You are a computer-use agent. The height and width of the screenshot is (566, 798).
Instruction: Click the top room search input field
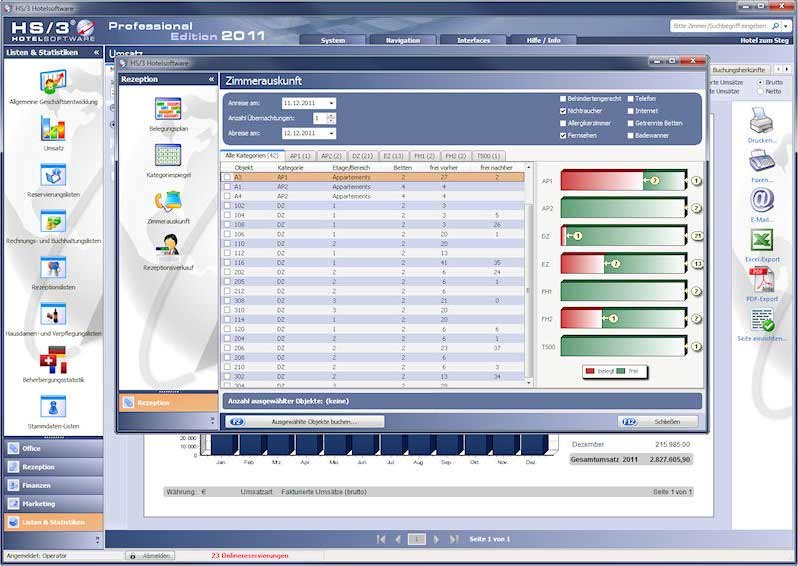[x=721, y=25]
